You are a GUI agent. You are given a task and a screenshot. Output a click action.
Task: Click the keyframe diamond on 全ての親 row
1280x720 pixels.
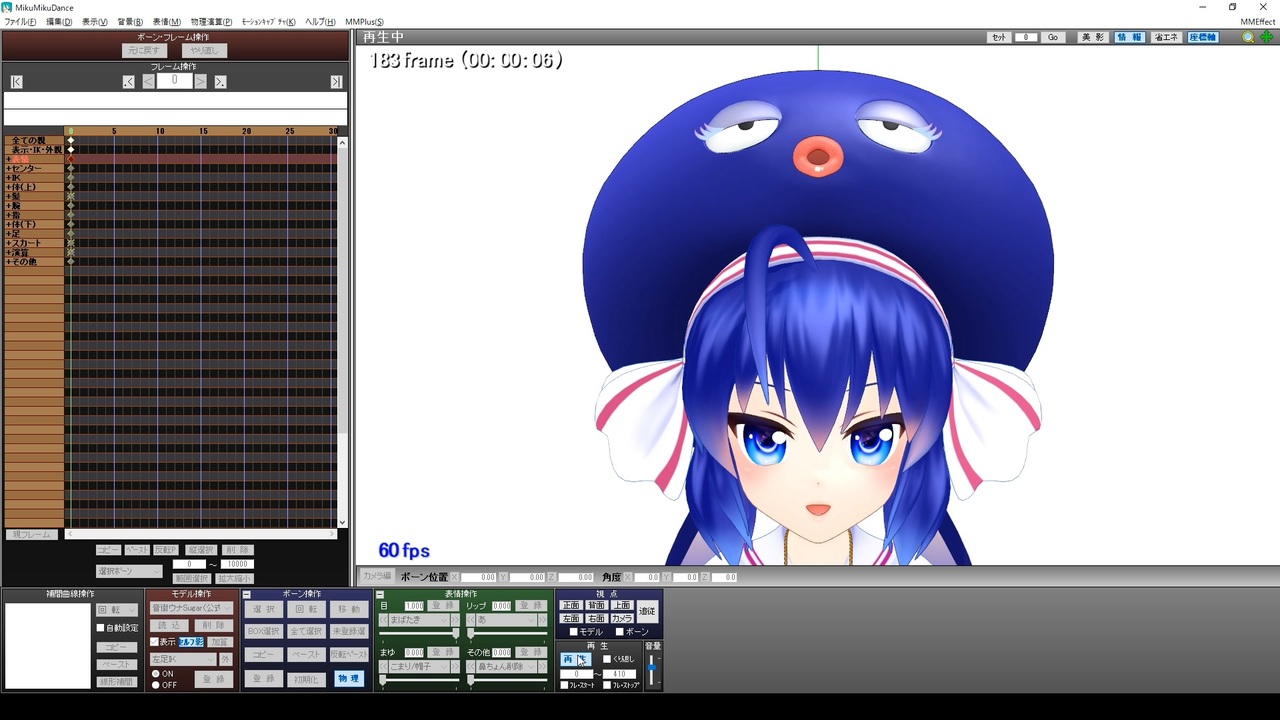point(70,141)
